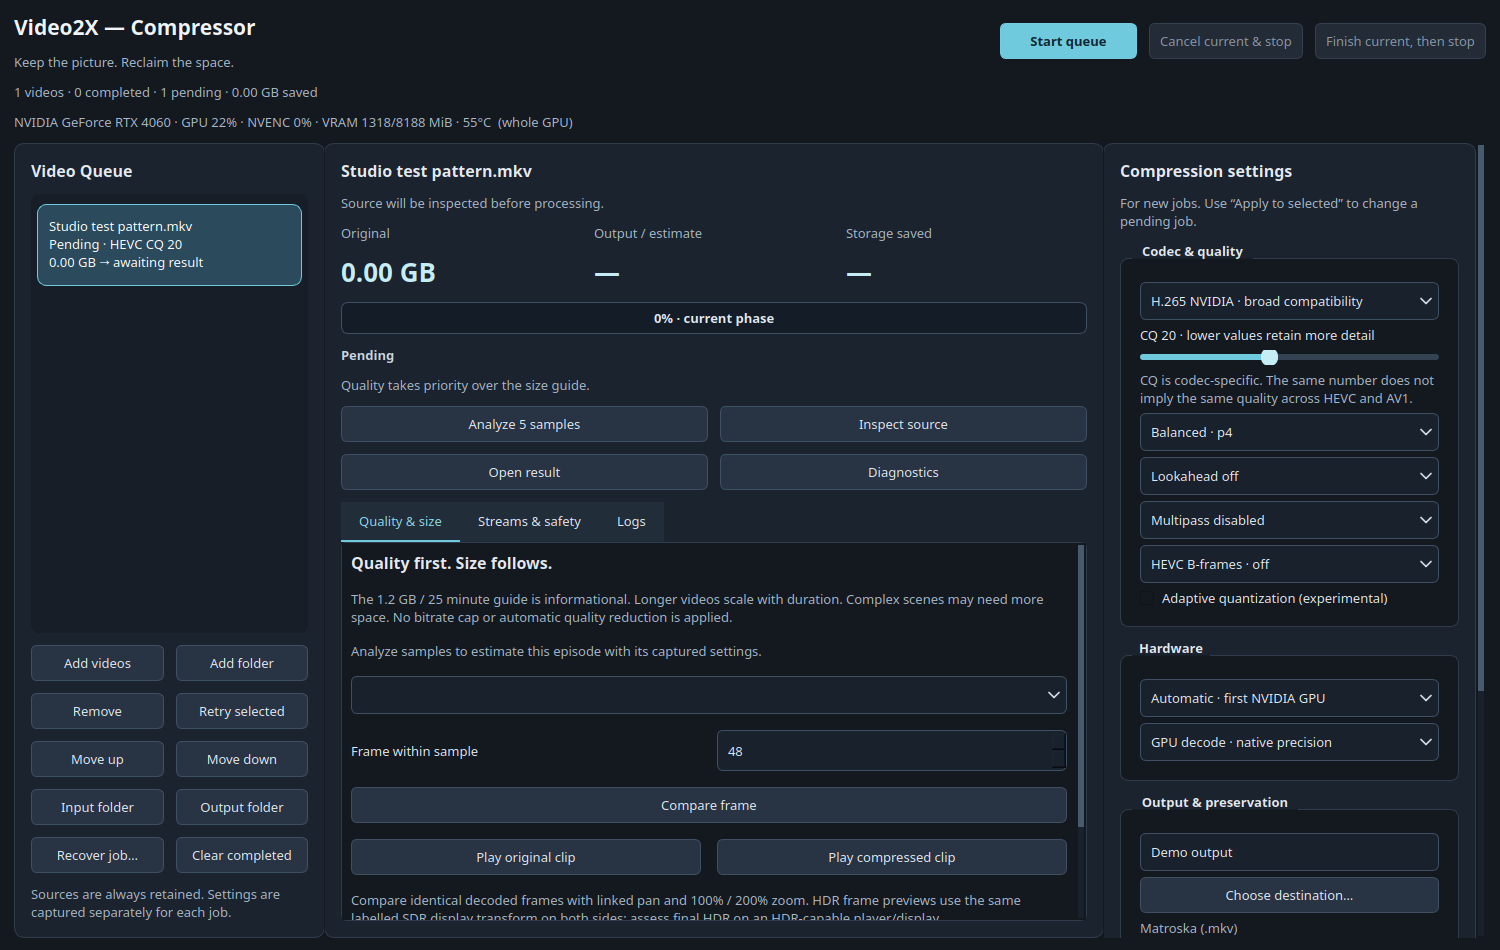Viewport: 1500px width, 950px height.
Task: Open H.265 NVIDIA codec dropdown
Action: 1289,301
